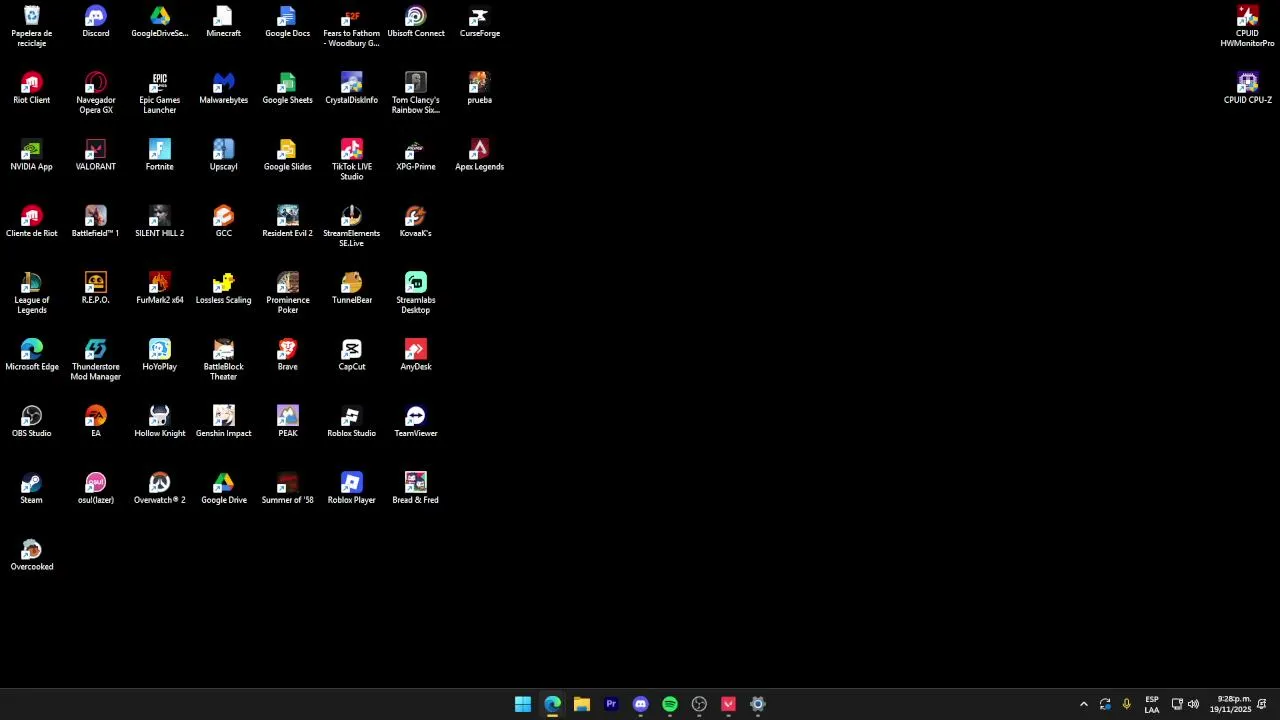
Task: Select the CapCut shortcut
Action: [352, 356]
